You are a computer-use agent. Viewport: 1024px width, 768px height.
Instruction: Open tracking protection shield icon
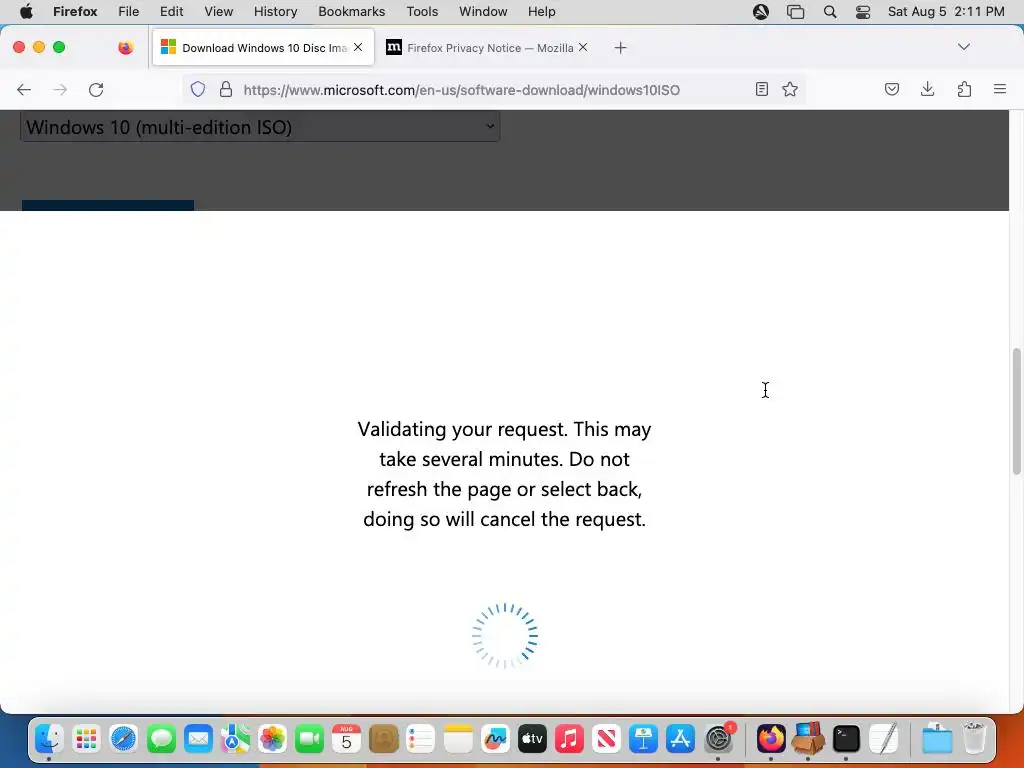click(x=198, y=89)
